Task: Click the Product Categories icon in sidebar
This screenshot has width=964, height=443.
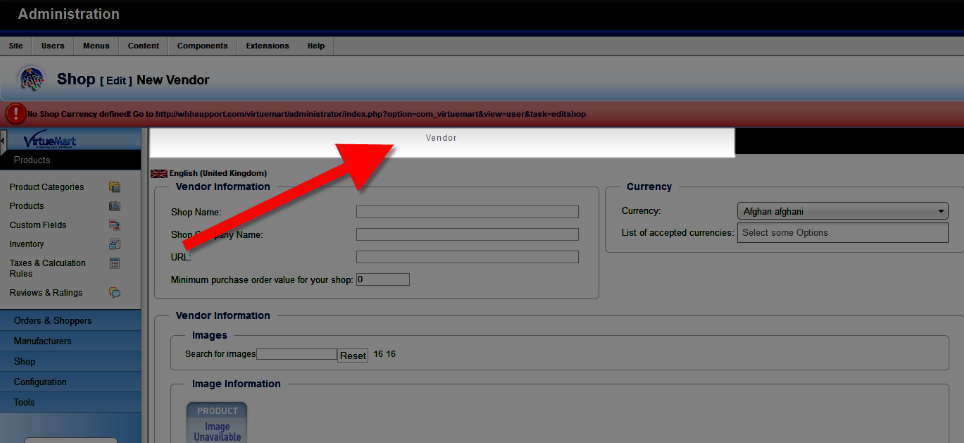Action: point(115,187)
